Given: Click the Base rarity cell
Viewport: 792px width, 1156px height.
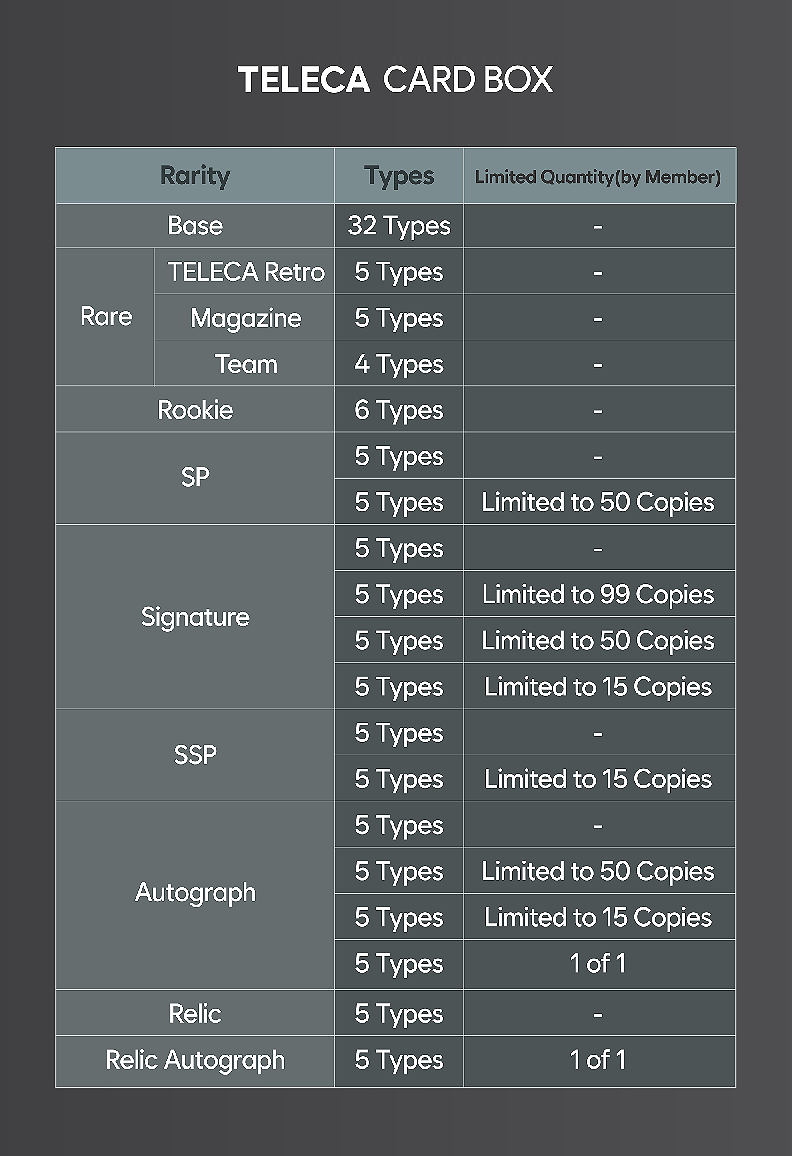Looking at the screenshot, I should coord(195,226).
